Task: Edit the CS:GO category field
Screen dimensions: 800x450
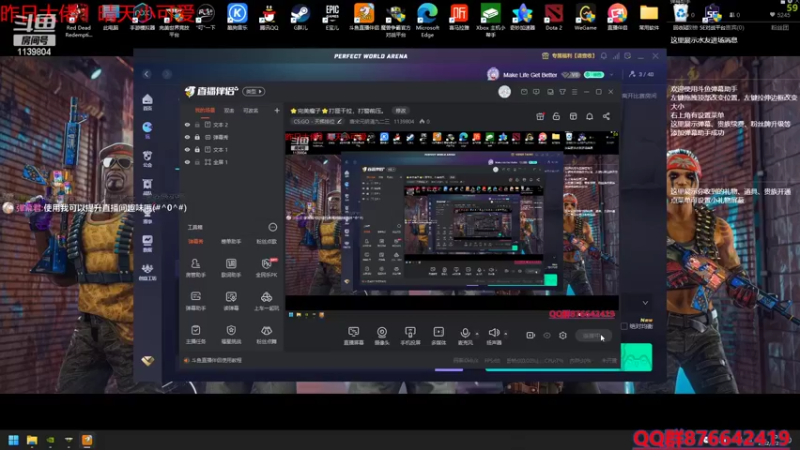Action: coord(317,121)
